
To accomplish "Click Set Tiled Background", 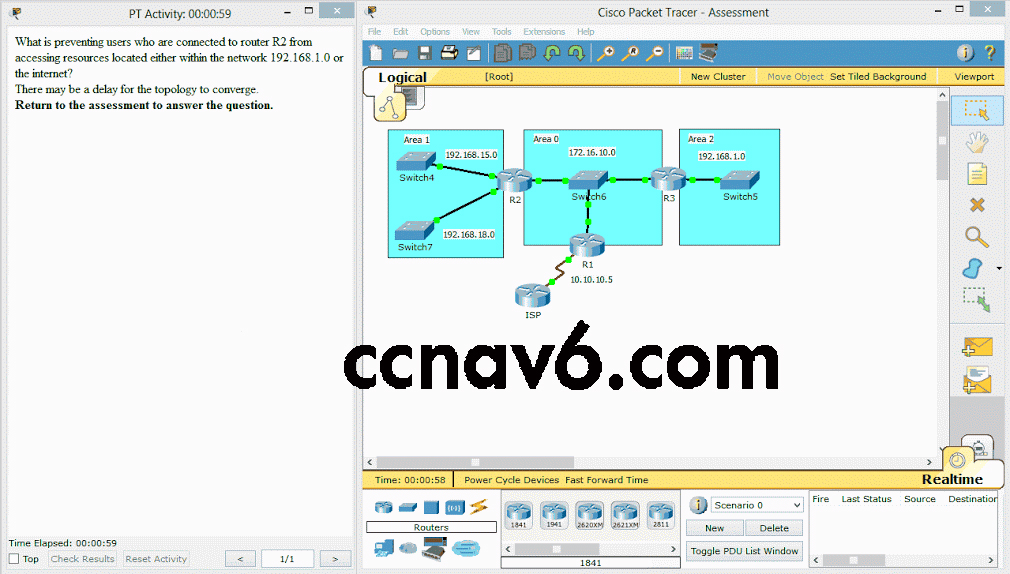I will (878, 77).
